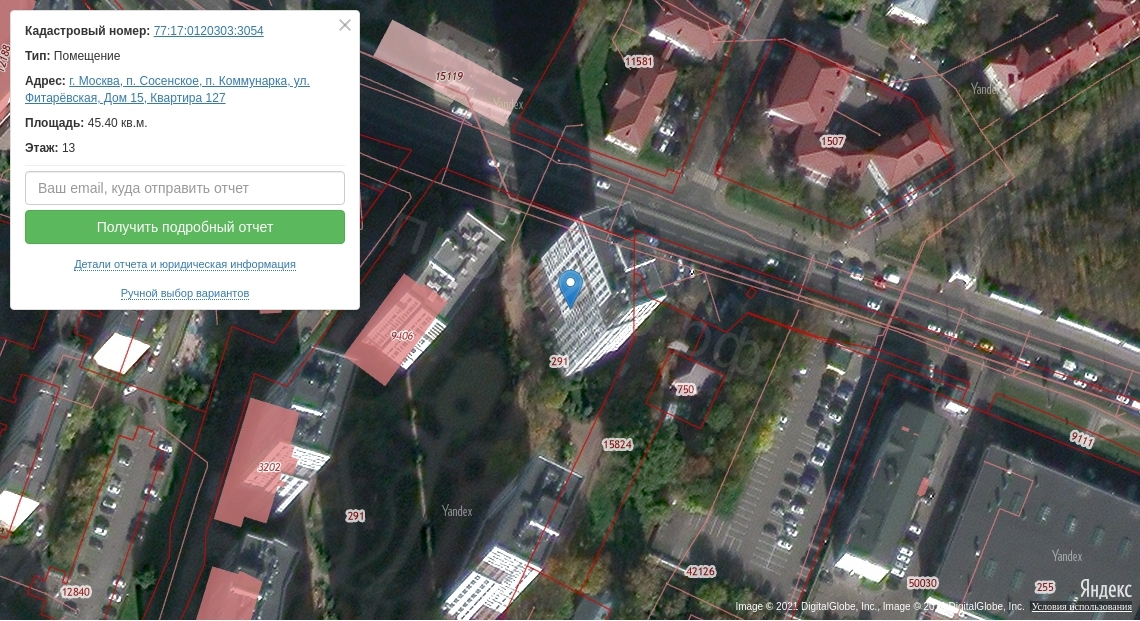
Task: Open Детали отчета и юридическая информация link
Action: pyautogui.click(x=185, y=265)
